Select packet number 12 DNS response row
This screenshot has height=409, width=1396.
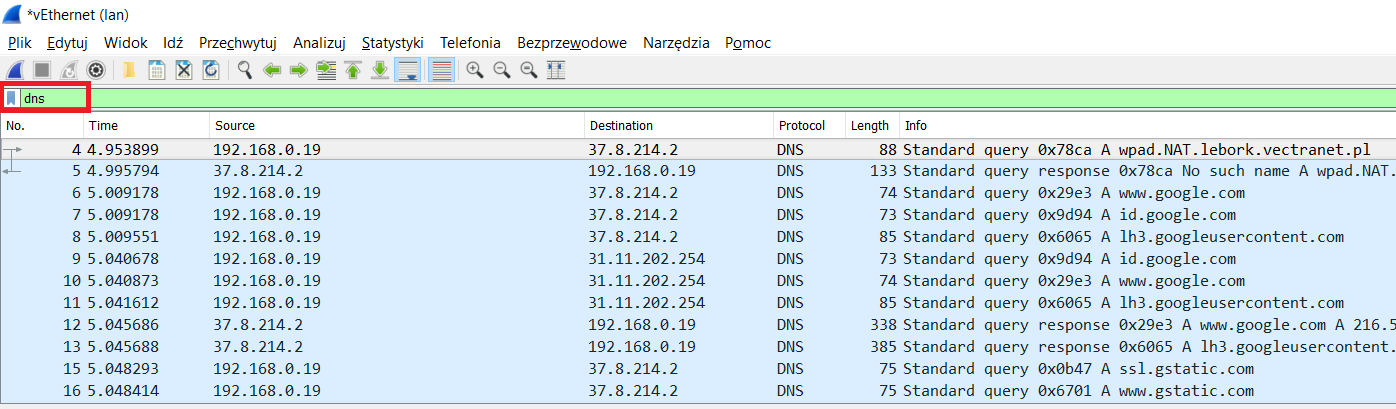pos(698,325)
